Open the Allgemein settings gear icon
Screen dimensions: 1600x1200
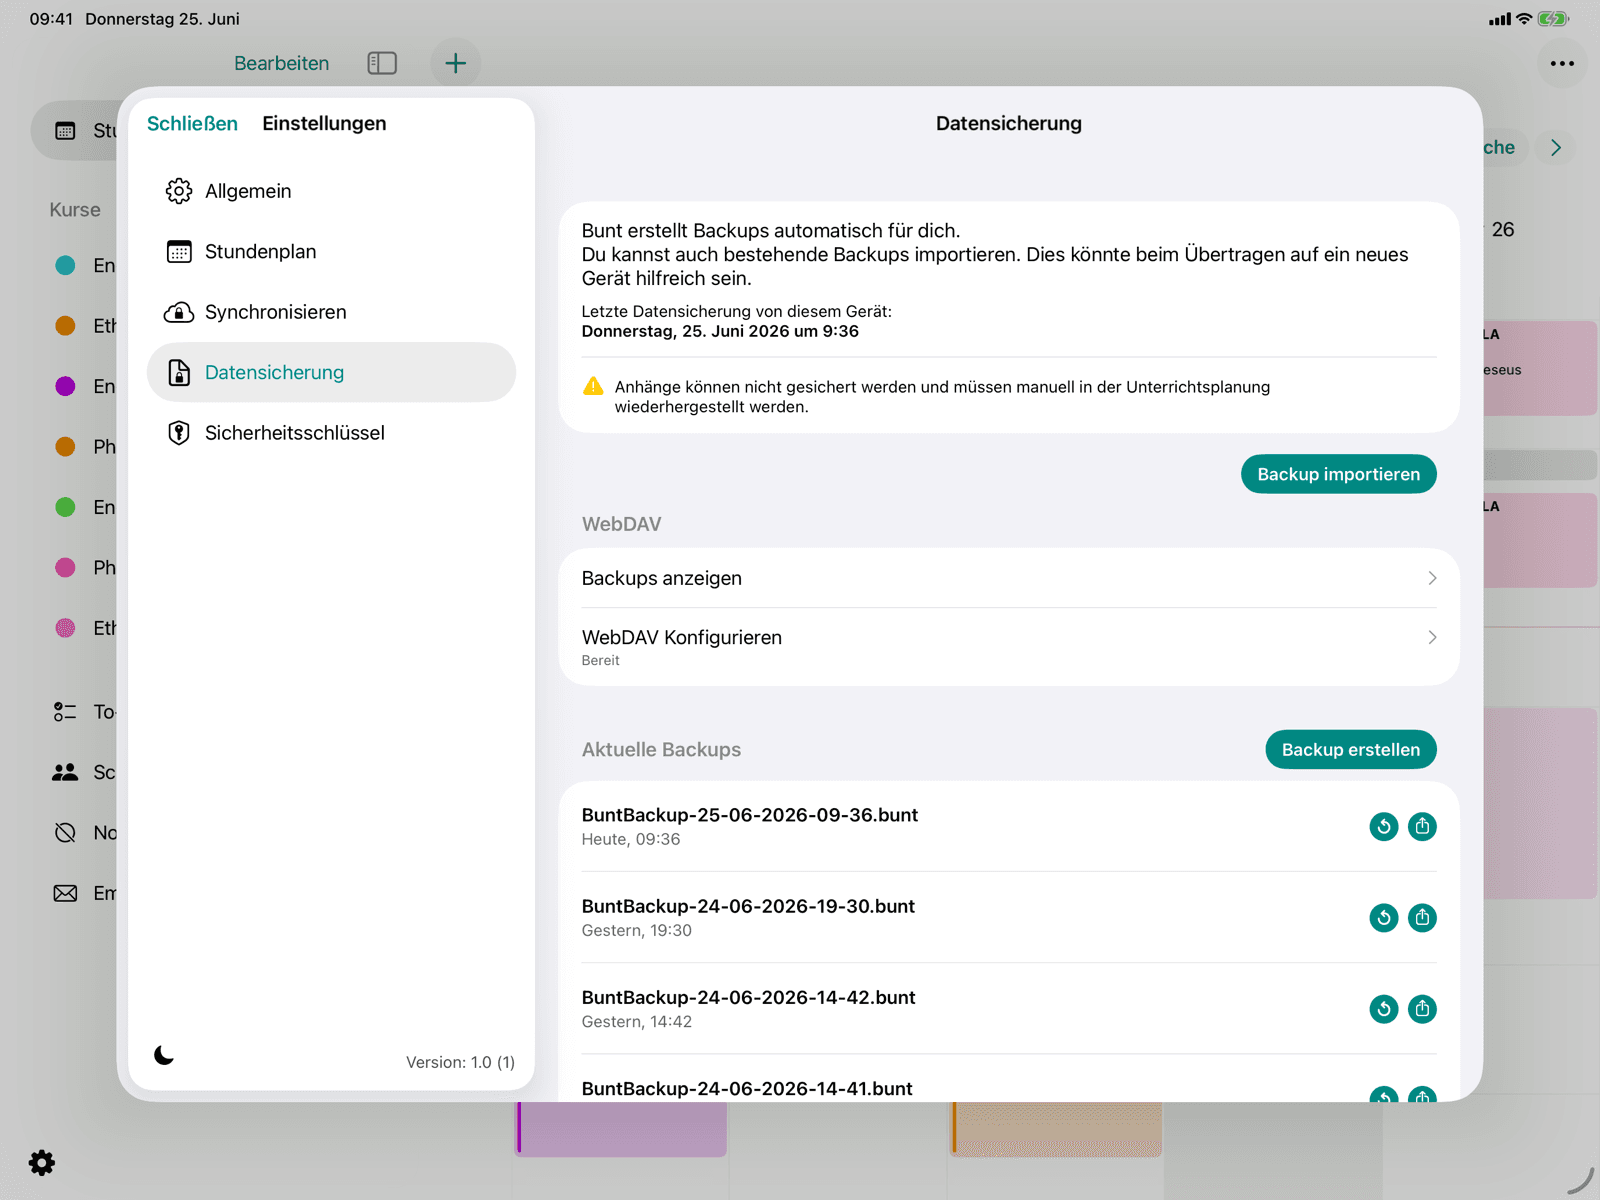pos(179,191)
